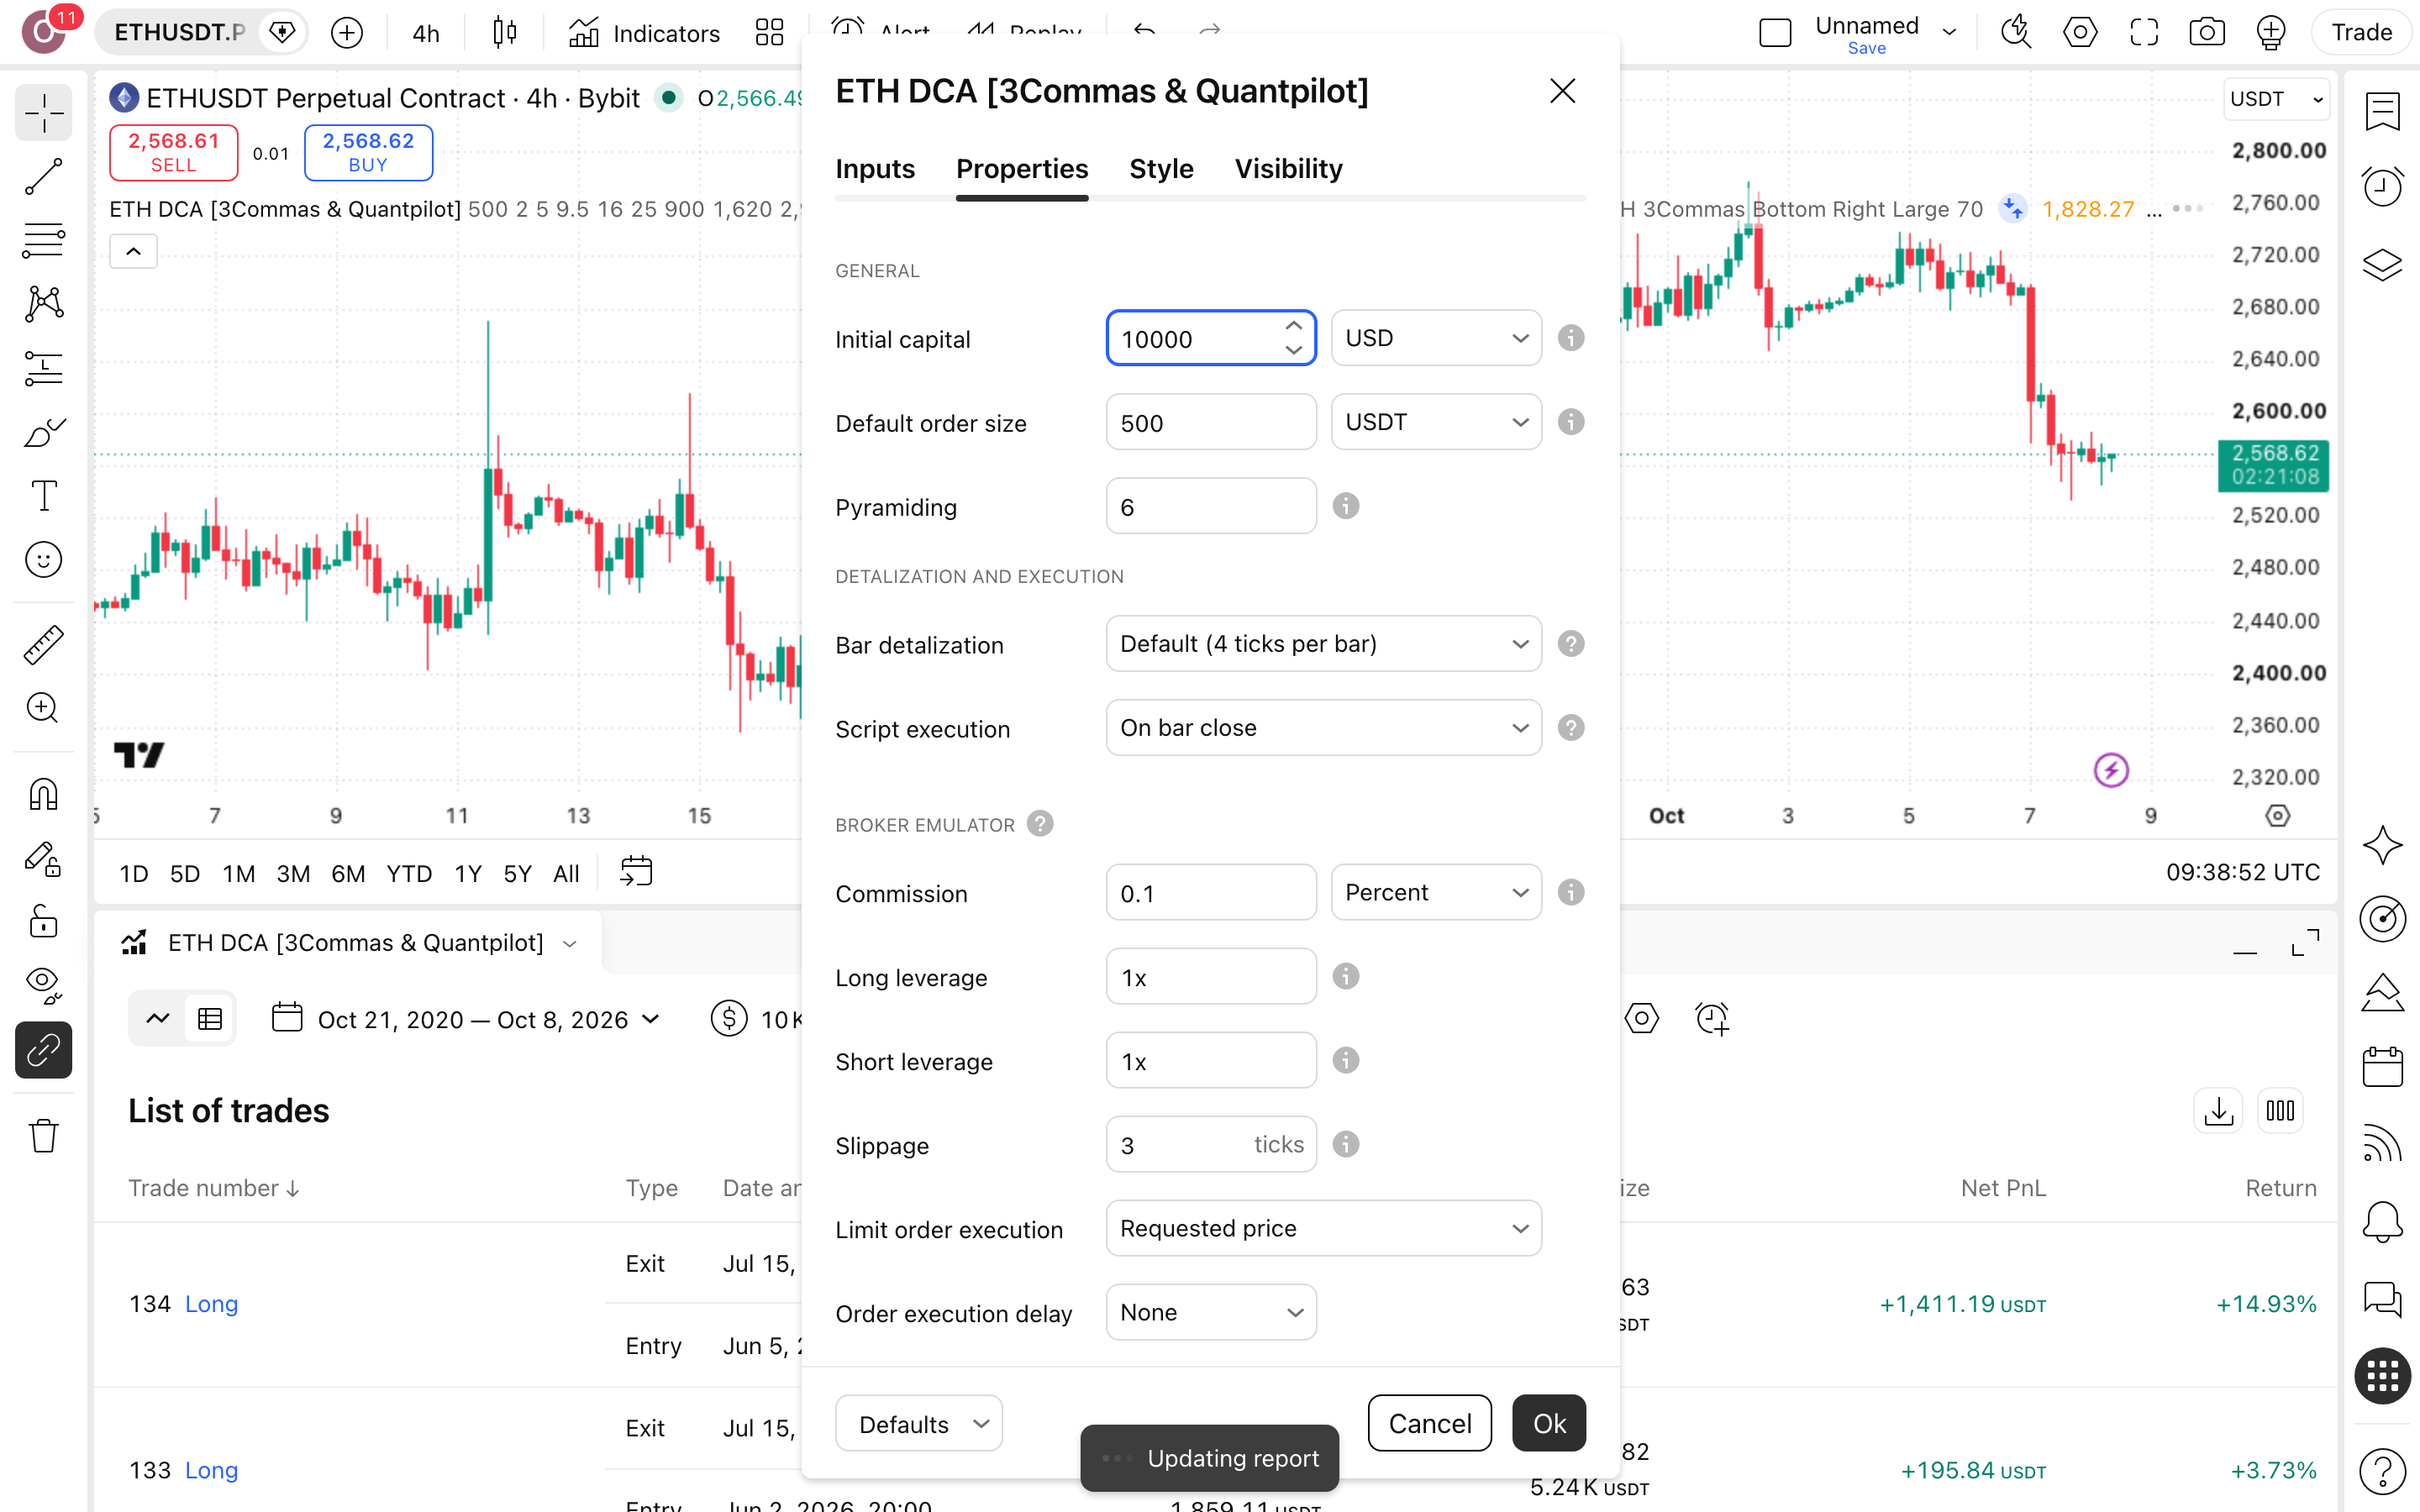Toggle lock all drawings
Screen dimensions: 2420x1512
(x=43, y=921)
